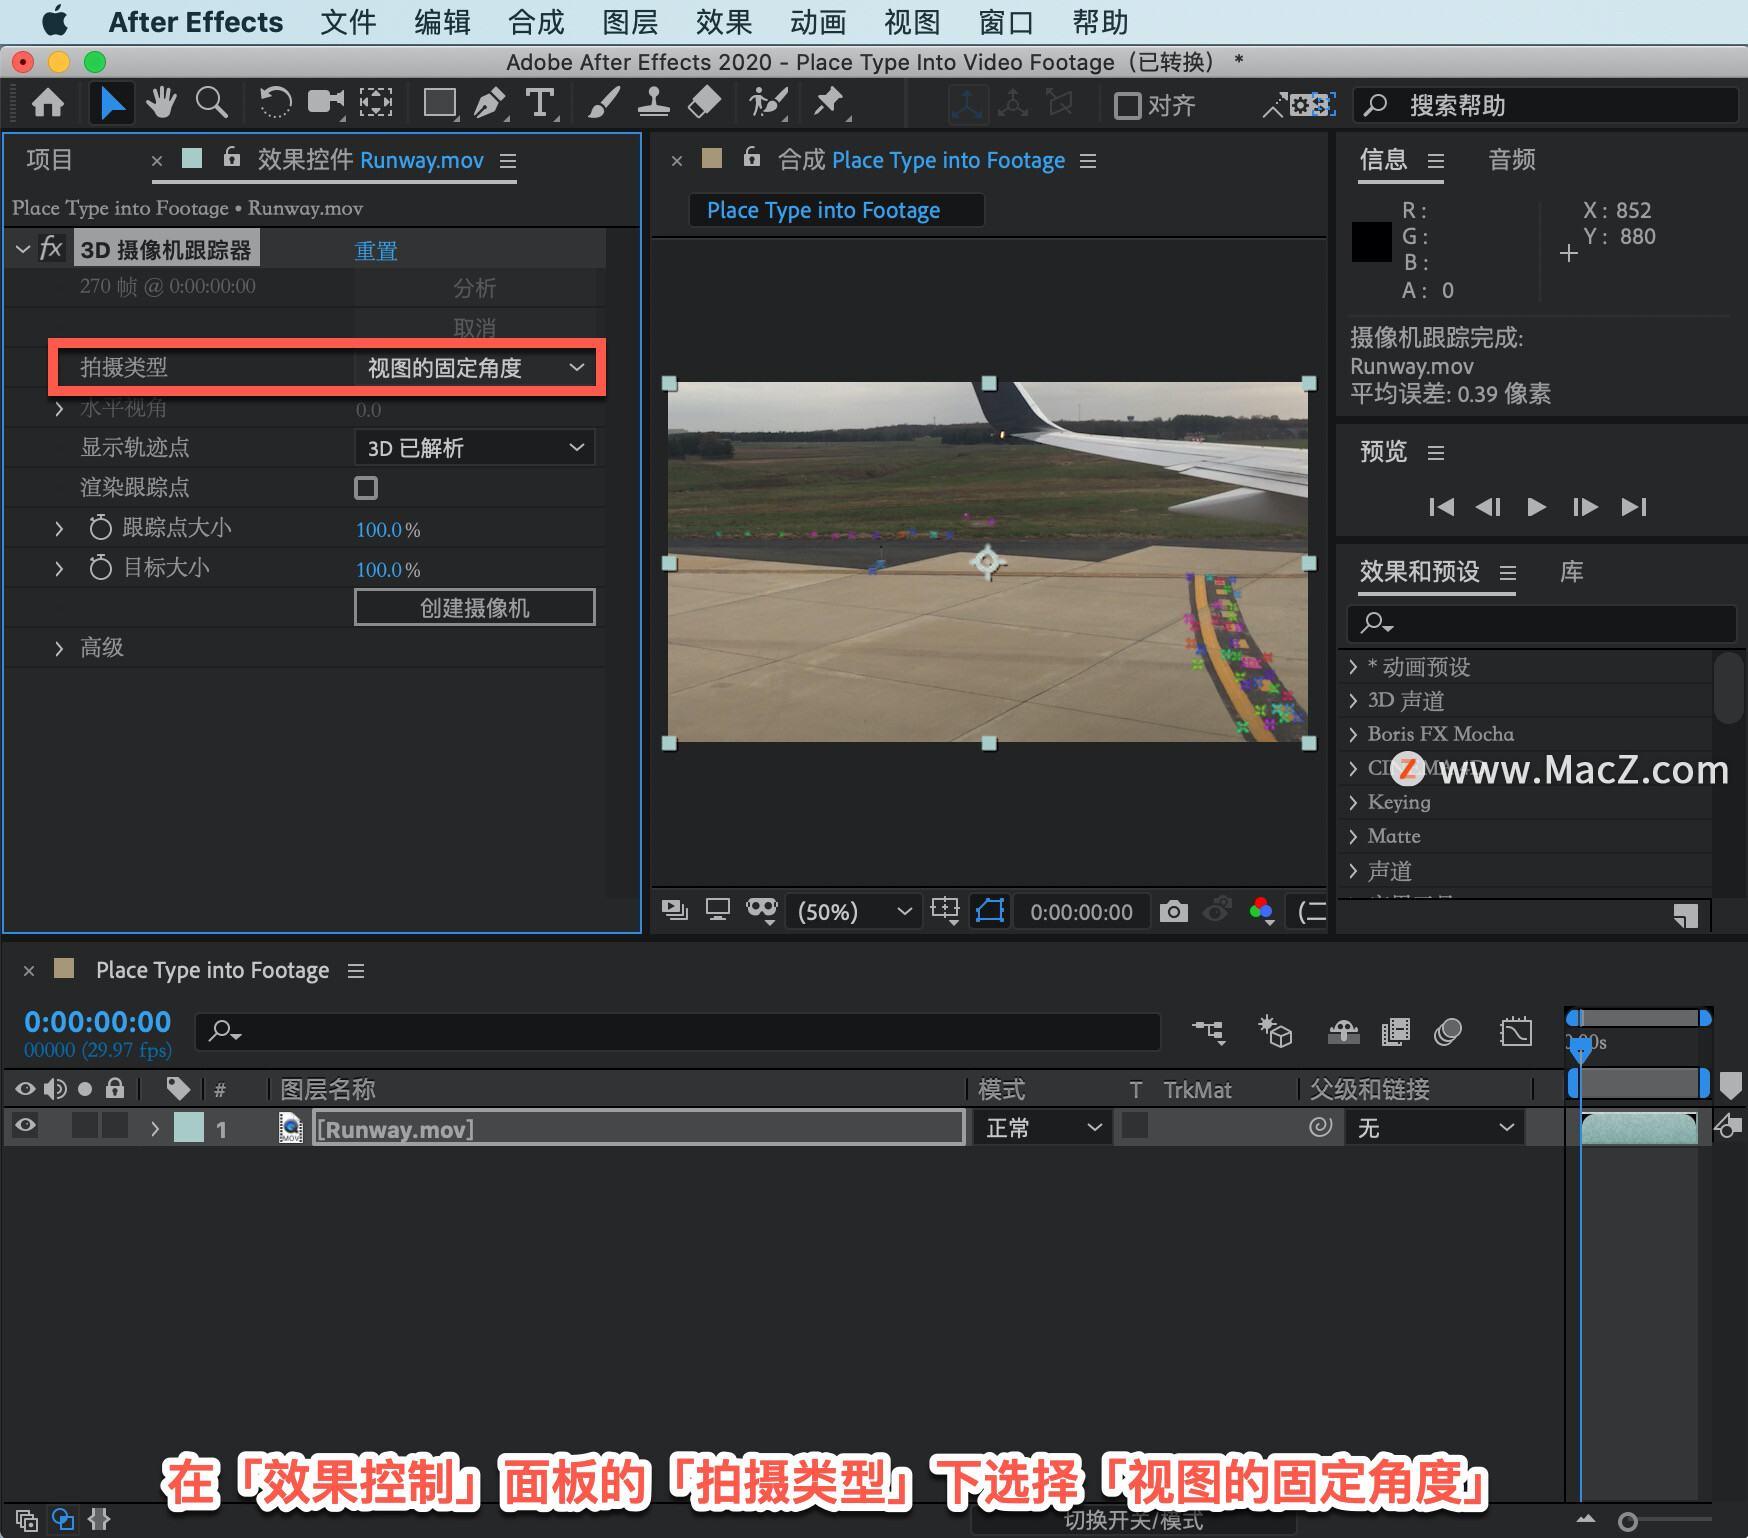Collapse the 3D 摄像机跟踪器 effect
The image size is (1748, 1538).
tap(23, 249)
